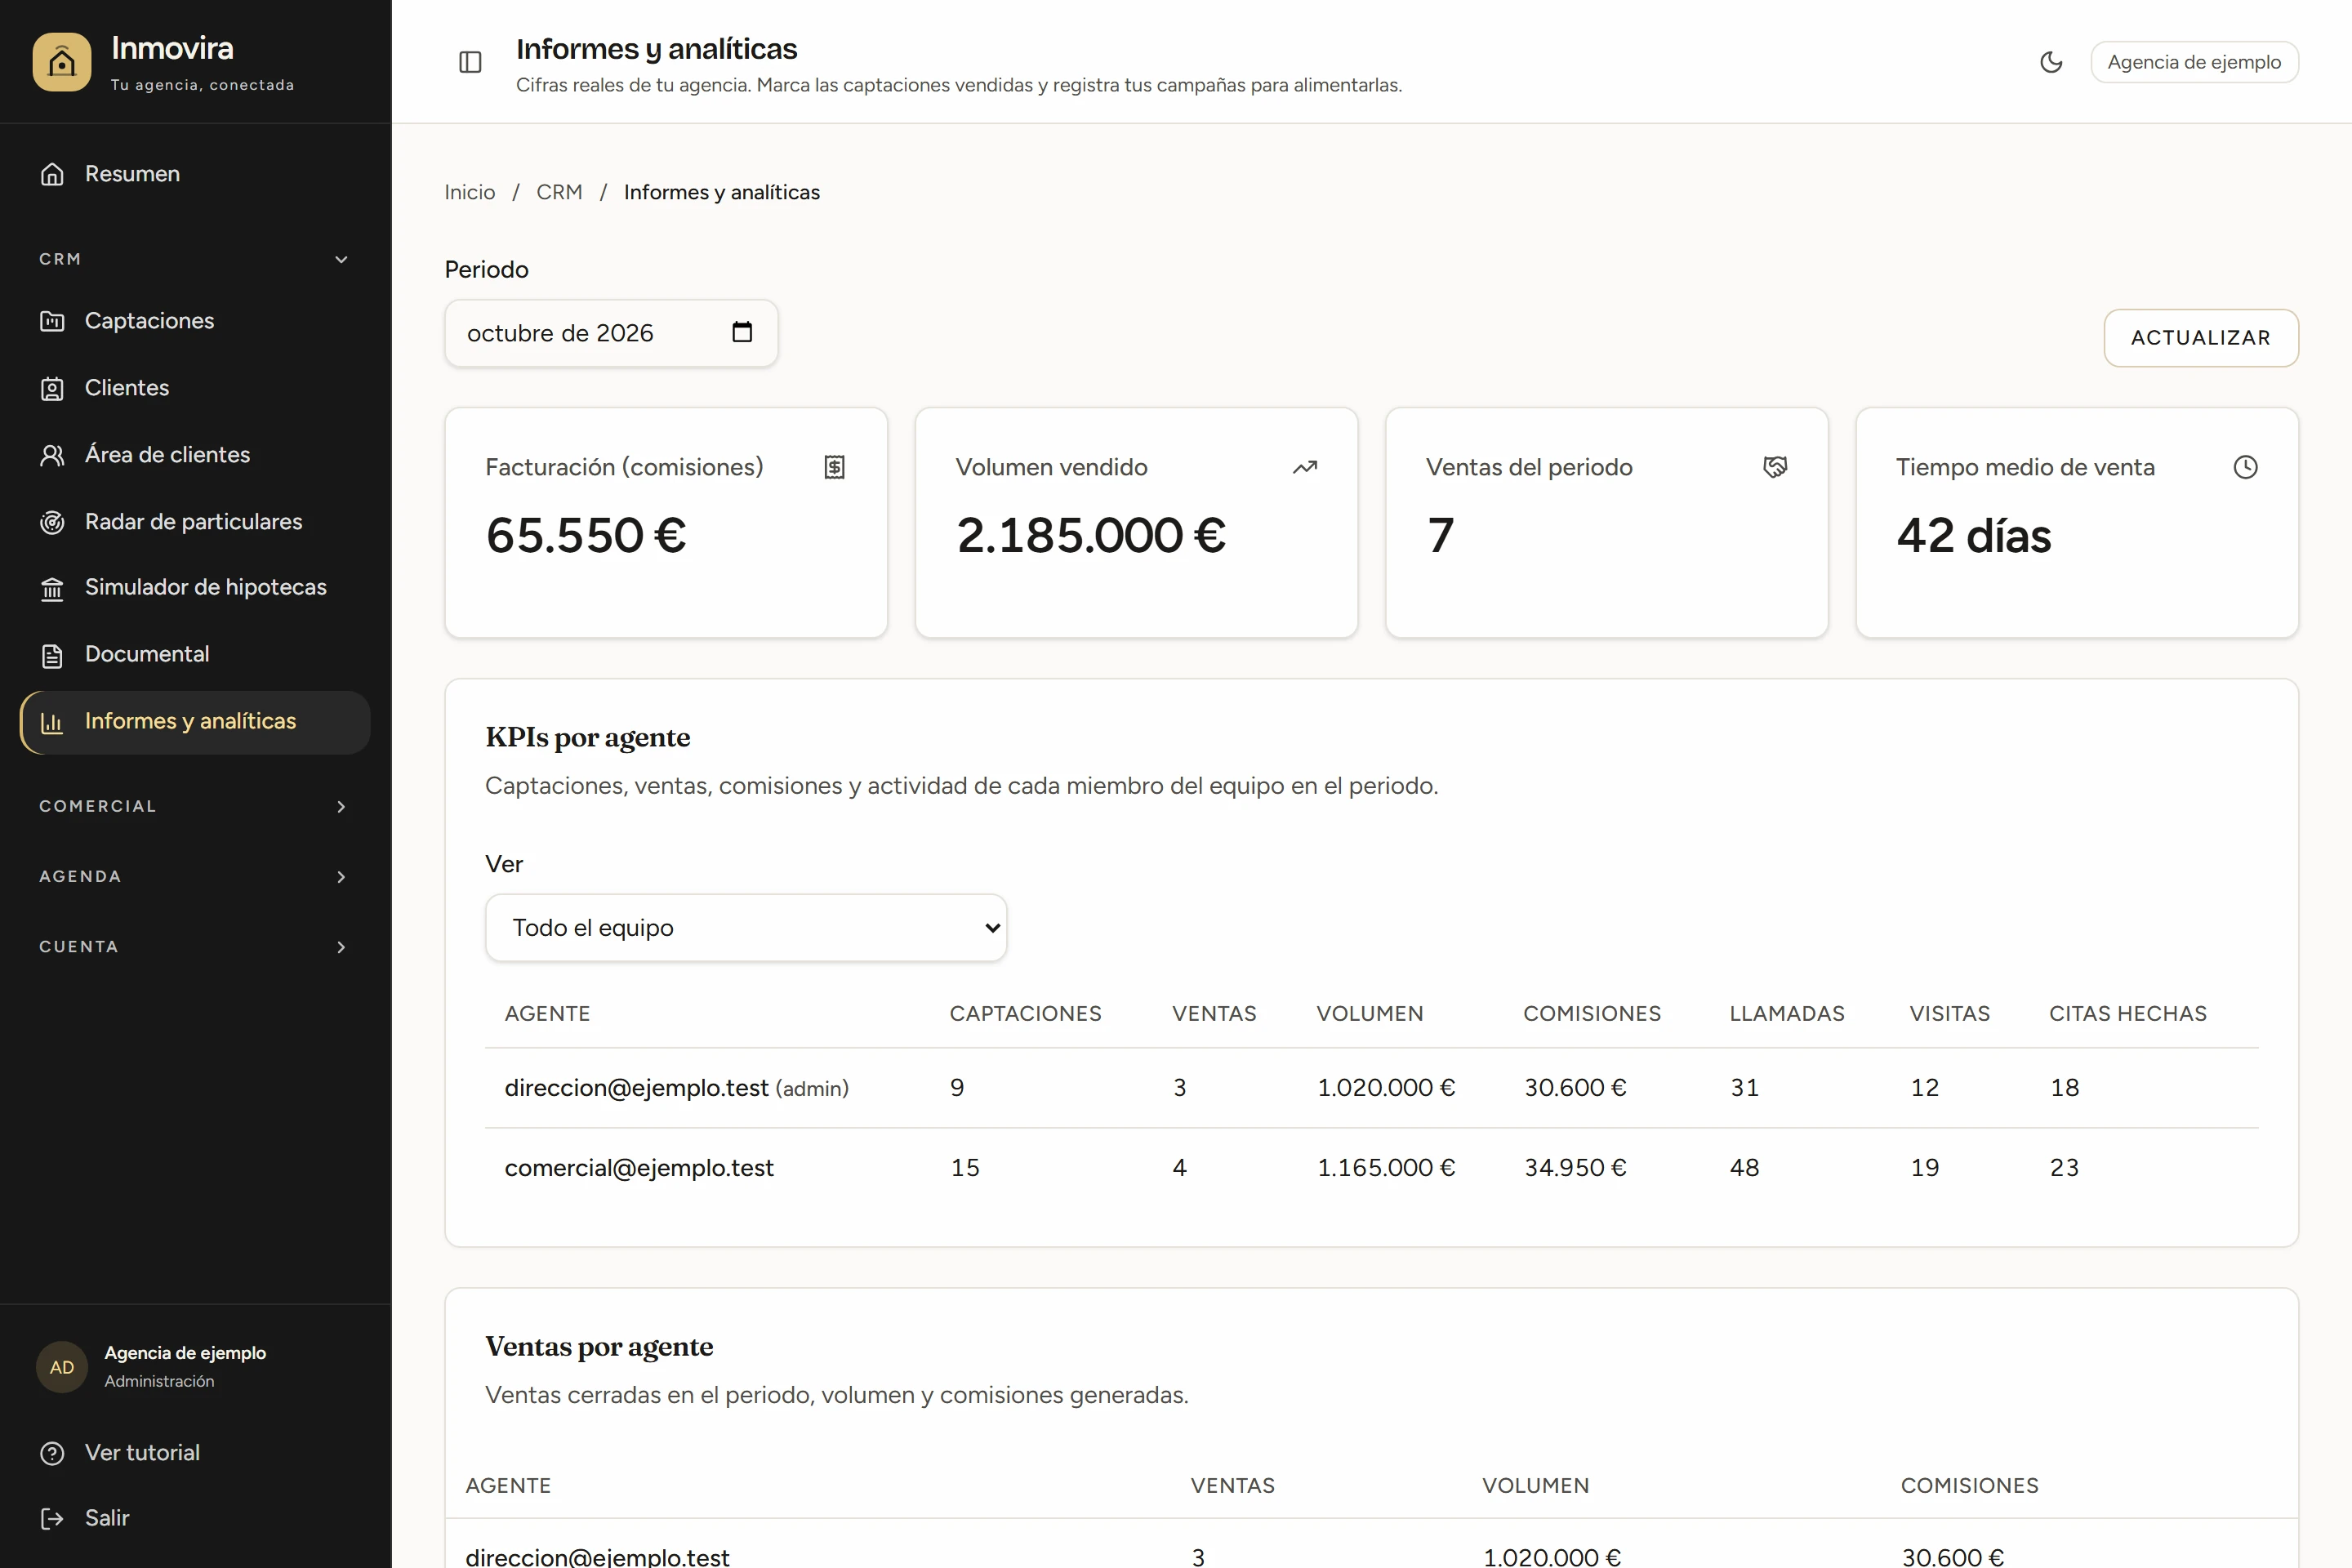Click the Informes y analíticas chart icon
This screenshot has height=1568, width=2352.
(x=52, y=722)
